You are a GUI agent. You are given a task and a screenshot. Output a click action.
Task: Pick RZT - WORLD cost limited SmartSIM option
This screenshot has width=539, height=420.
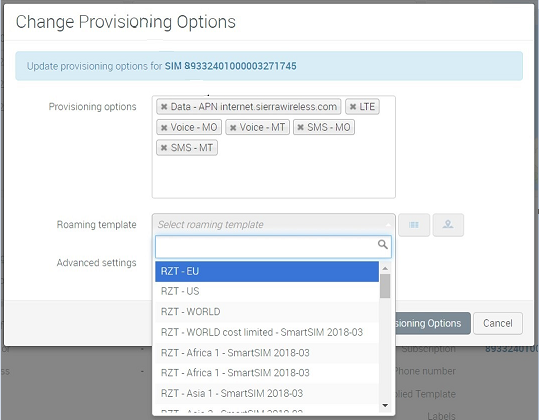pos(267,332)
